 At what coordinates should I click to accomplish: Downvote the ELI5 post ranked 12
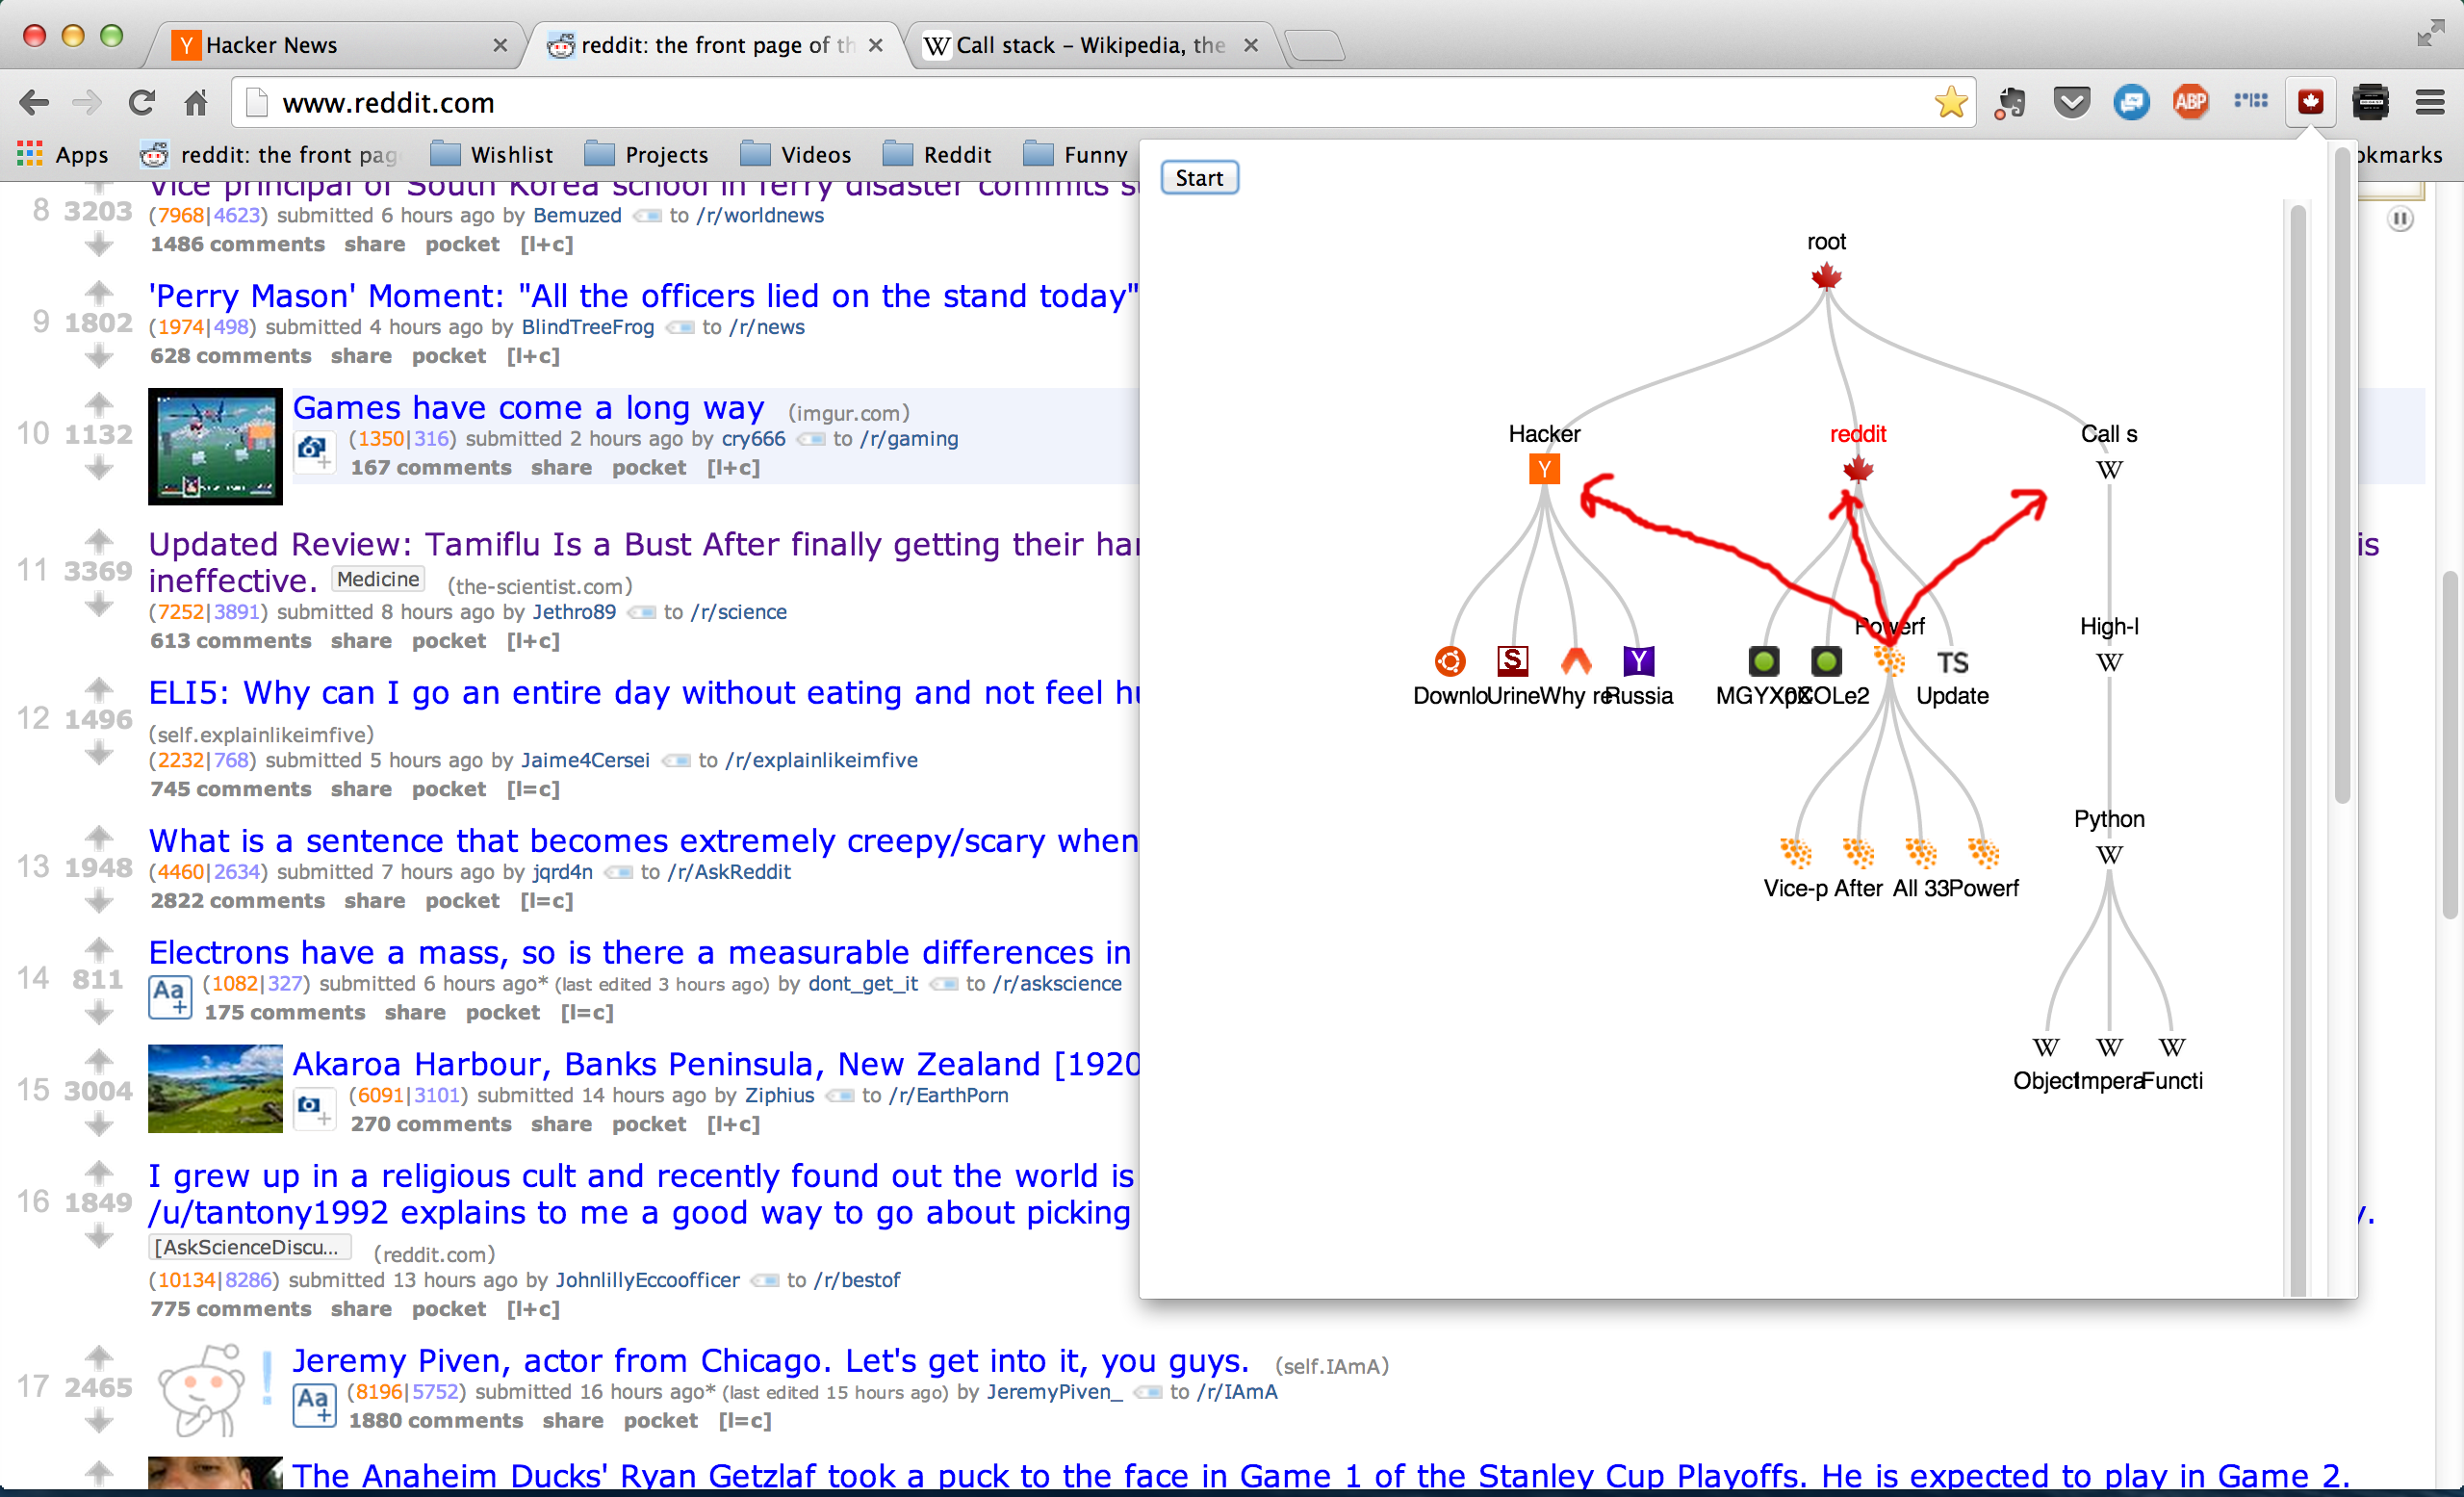[x=98, y=753]
